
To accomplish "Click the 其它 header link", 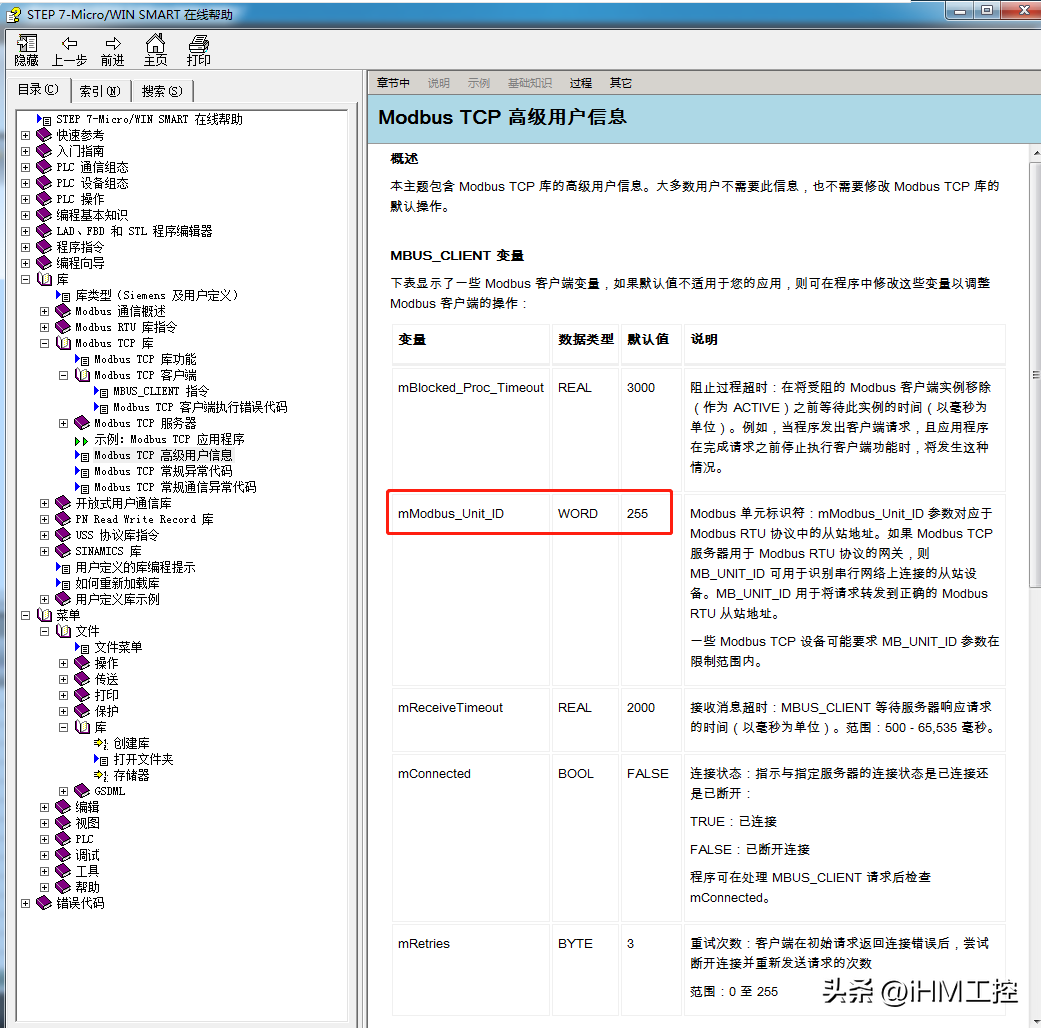I will pos(621,83).
